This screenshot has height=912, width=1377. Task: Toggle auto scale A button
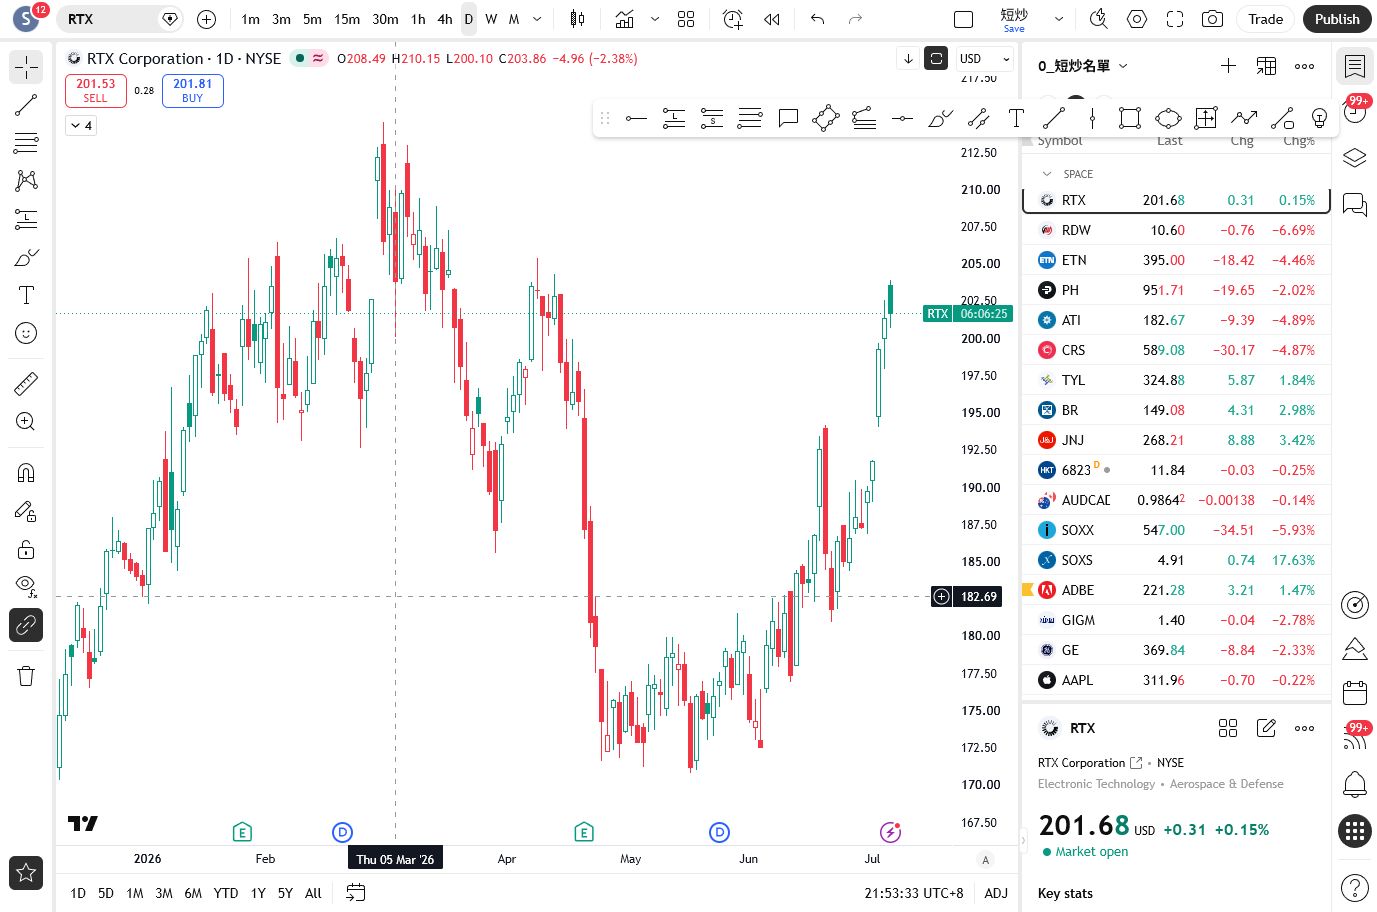(x=986, y=860)
